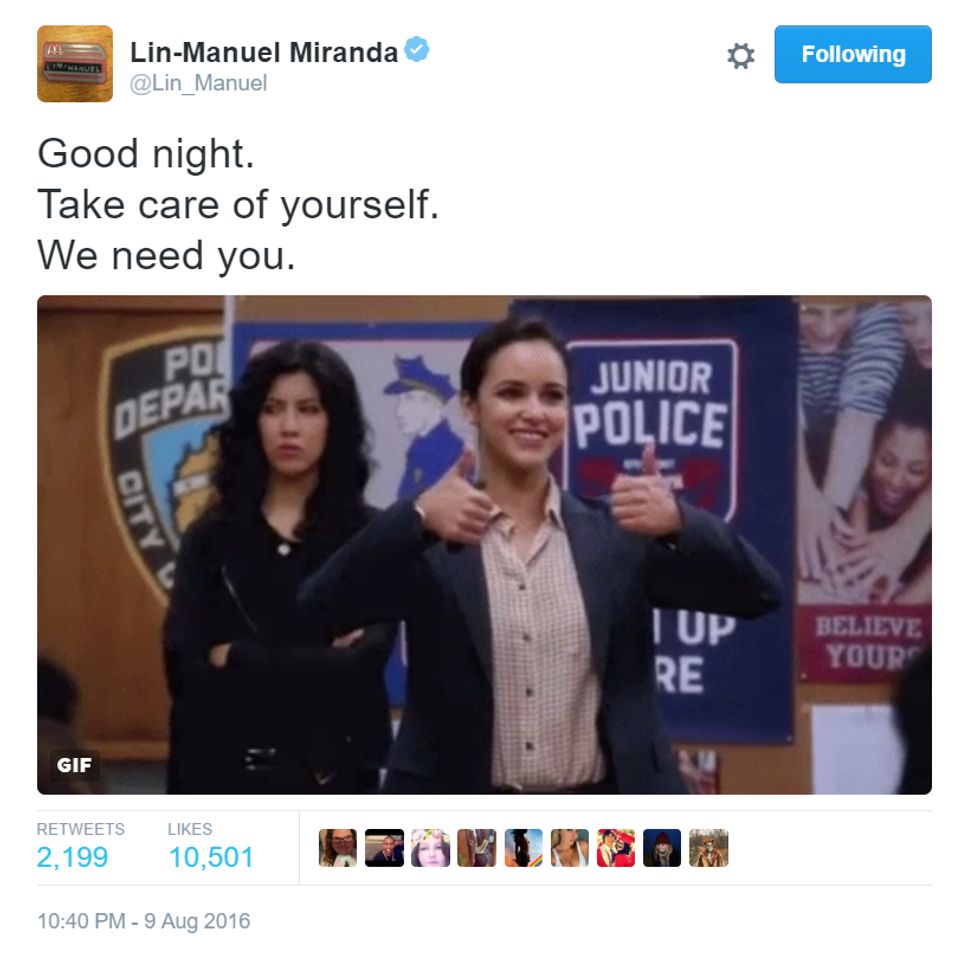
Task: Open Lin-Manuel Miranda's profile avatar
Action: pos(75,64)
